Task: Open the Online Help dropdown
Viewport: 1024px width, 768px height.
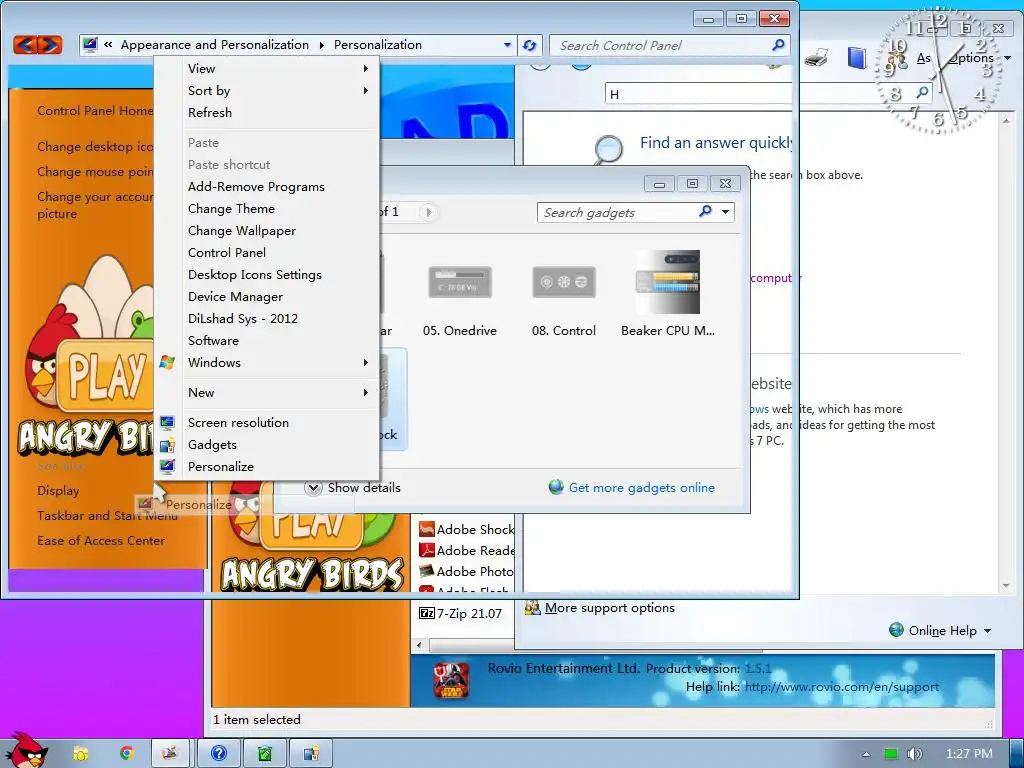Action: (940, 630)
